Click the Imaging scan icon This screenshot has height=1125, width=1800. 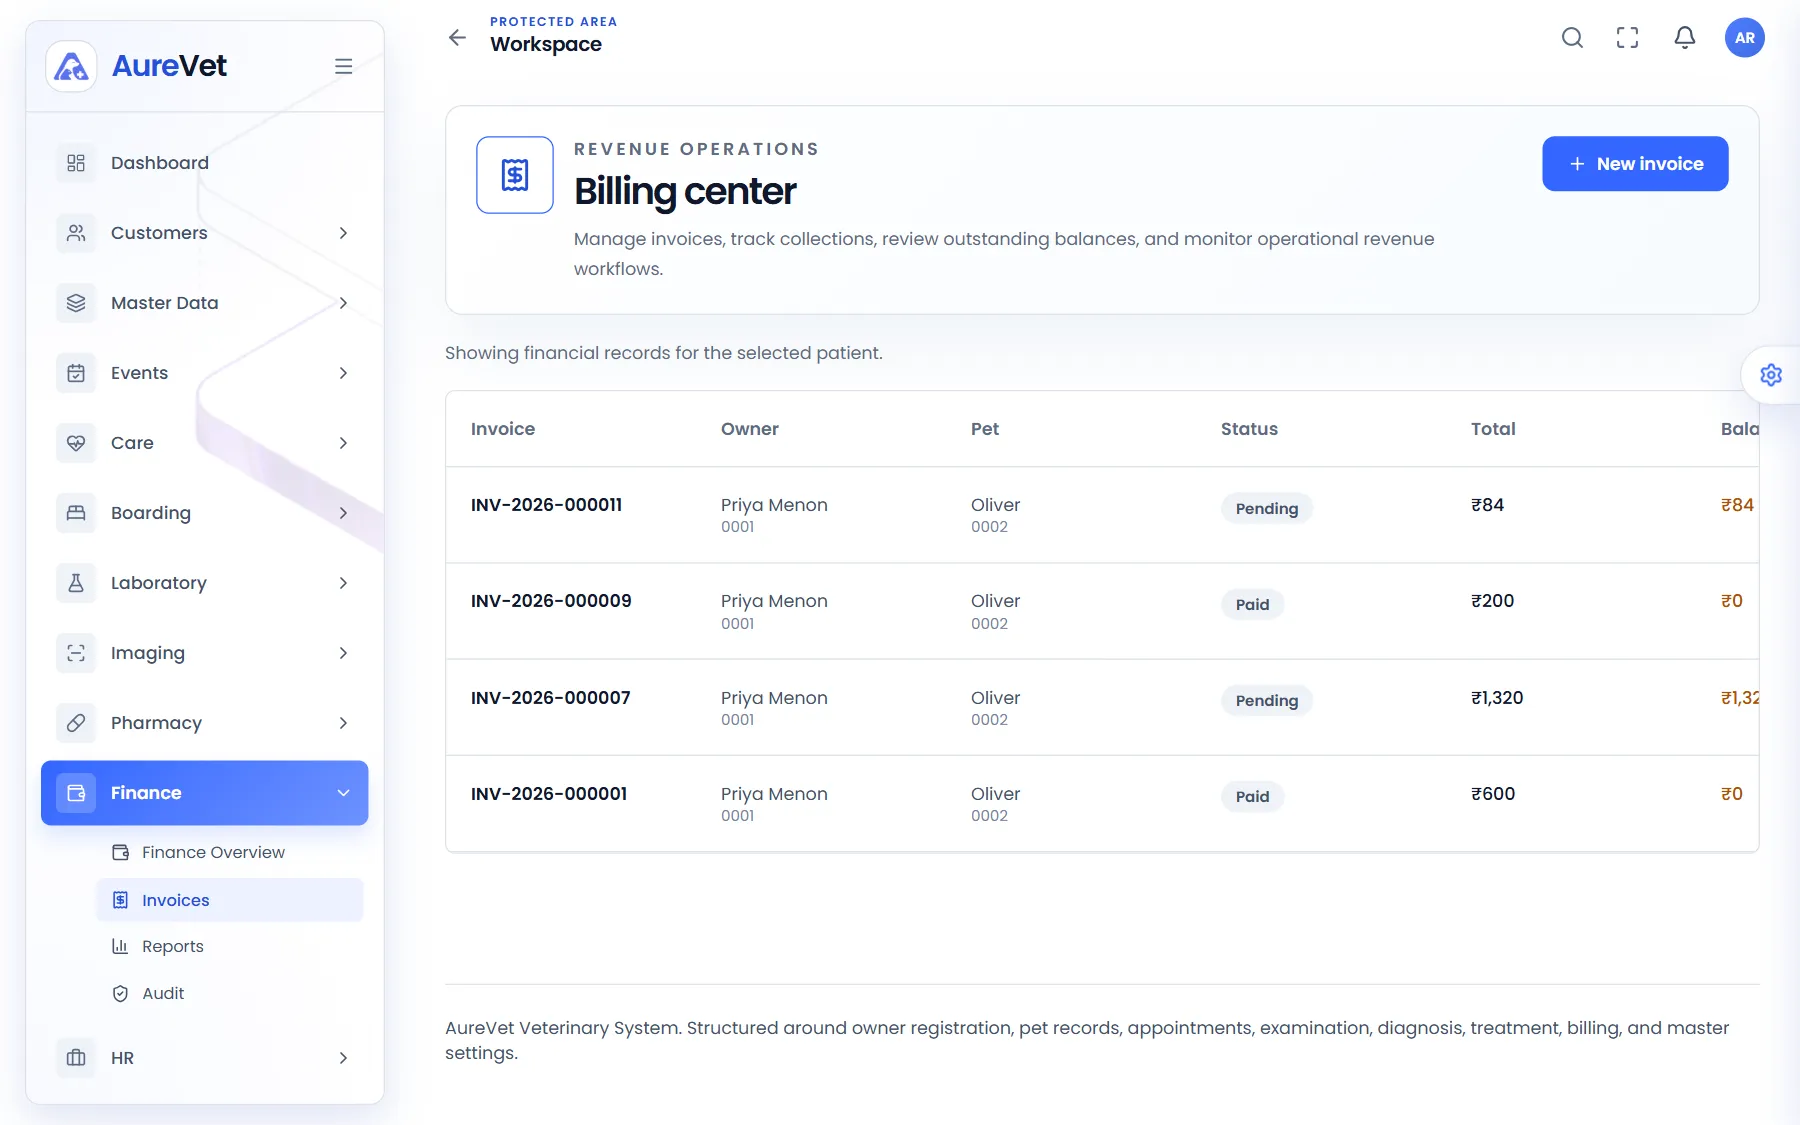click(x=76, y=653)
